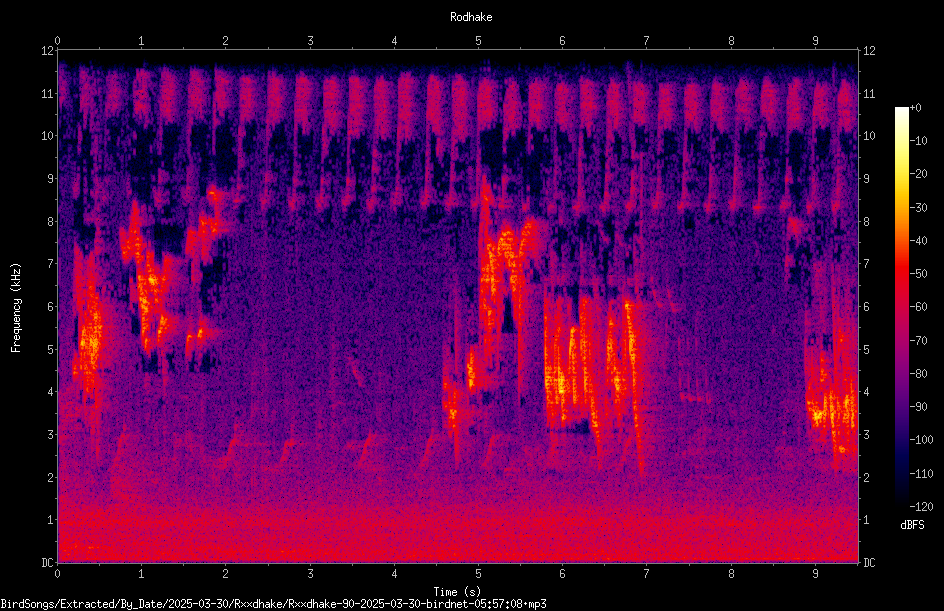The height and width of the screenshot is (611, 944).
Task: Click the '4' tick on top time axis
Action: pos(394,41)
